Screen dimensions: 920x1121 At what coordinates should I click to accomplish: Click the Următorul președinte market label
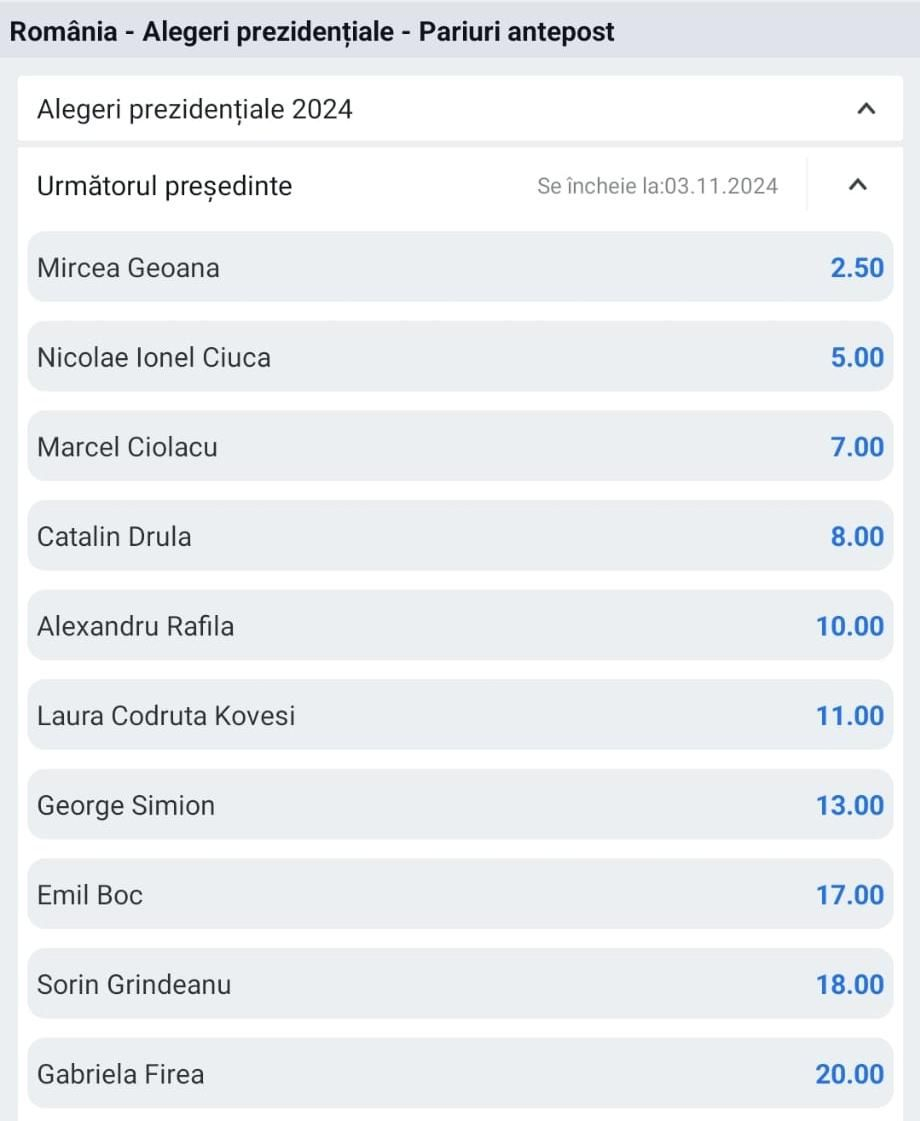(165, 186)
